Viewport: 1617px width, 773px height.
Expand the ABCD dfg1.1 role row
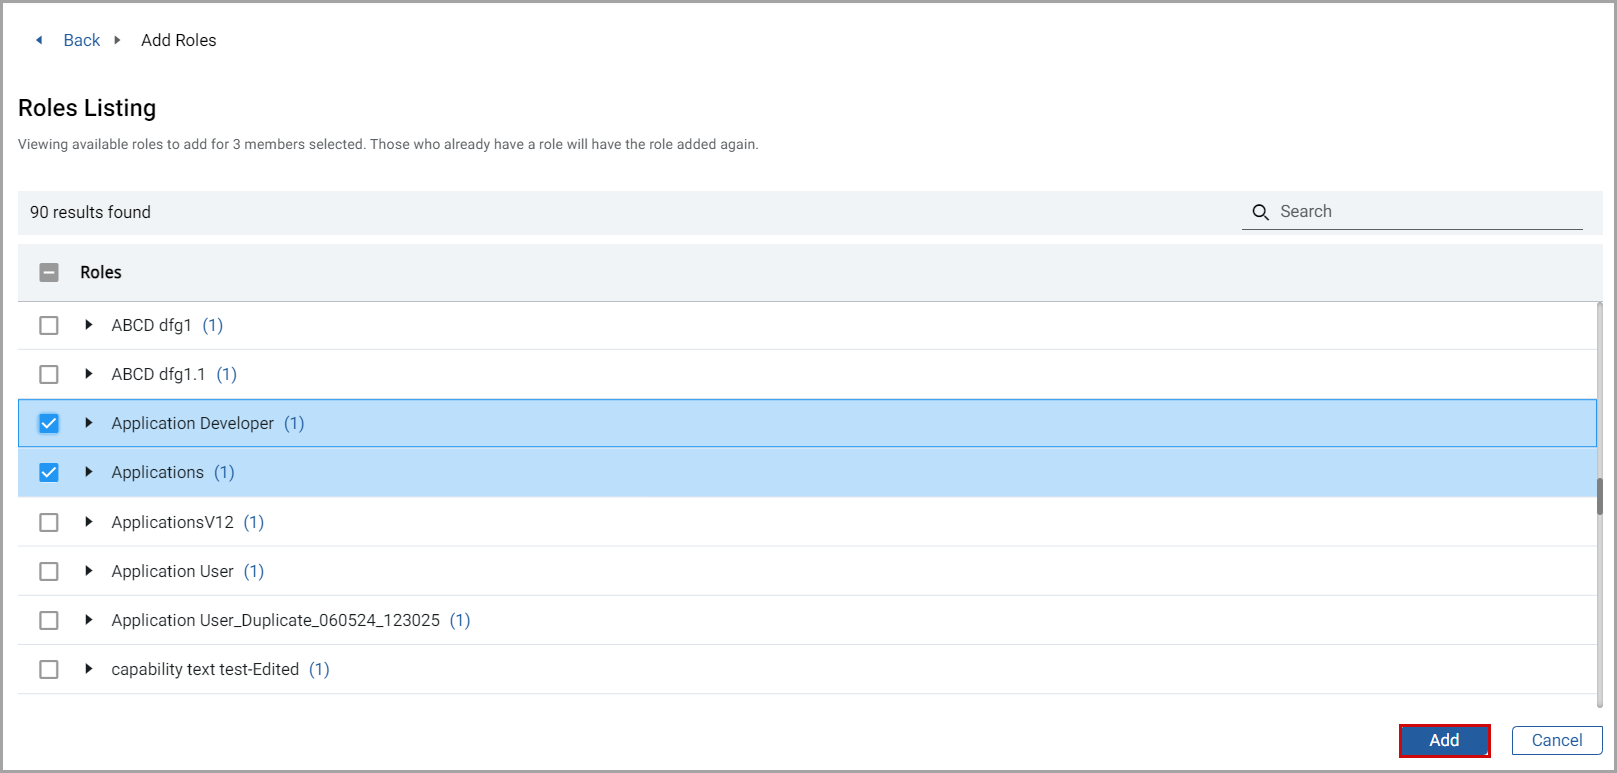pos(89,374)
